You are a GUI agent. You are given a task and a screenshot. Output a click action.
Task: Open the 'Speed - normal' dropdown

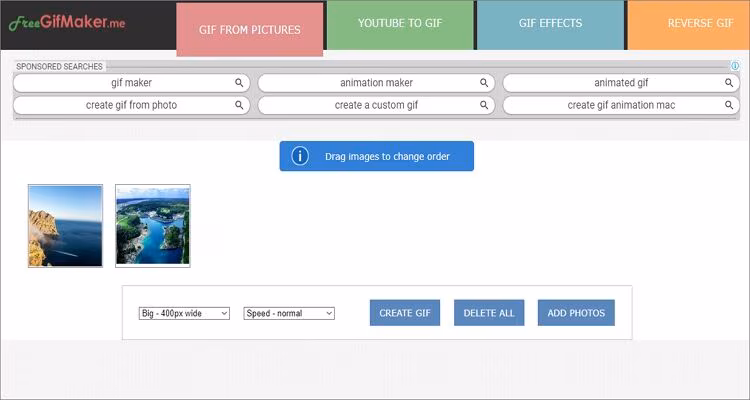289,313
